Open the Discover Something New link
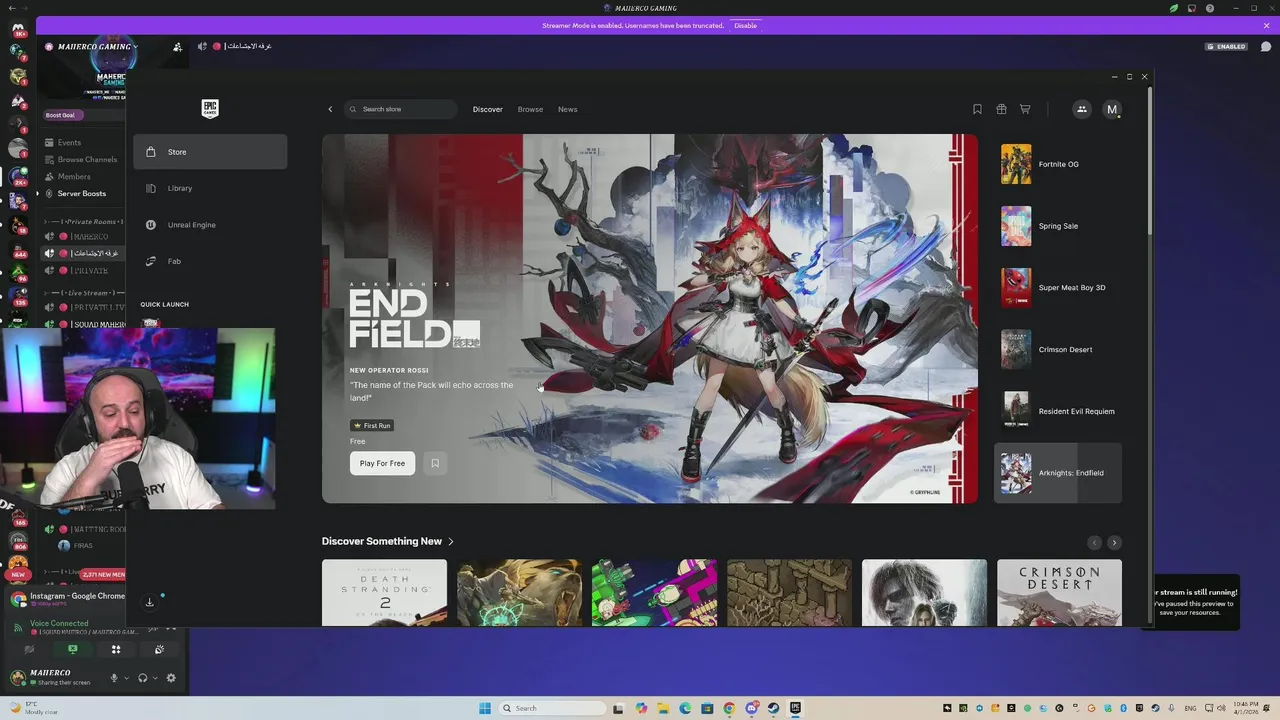 (388, 541)
